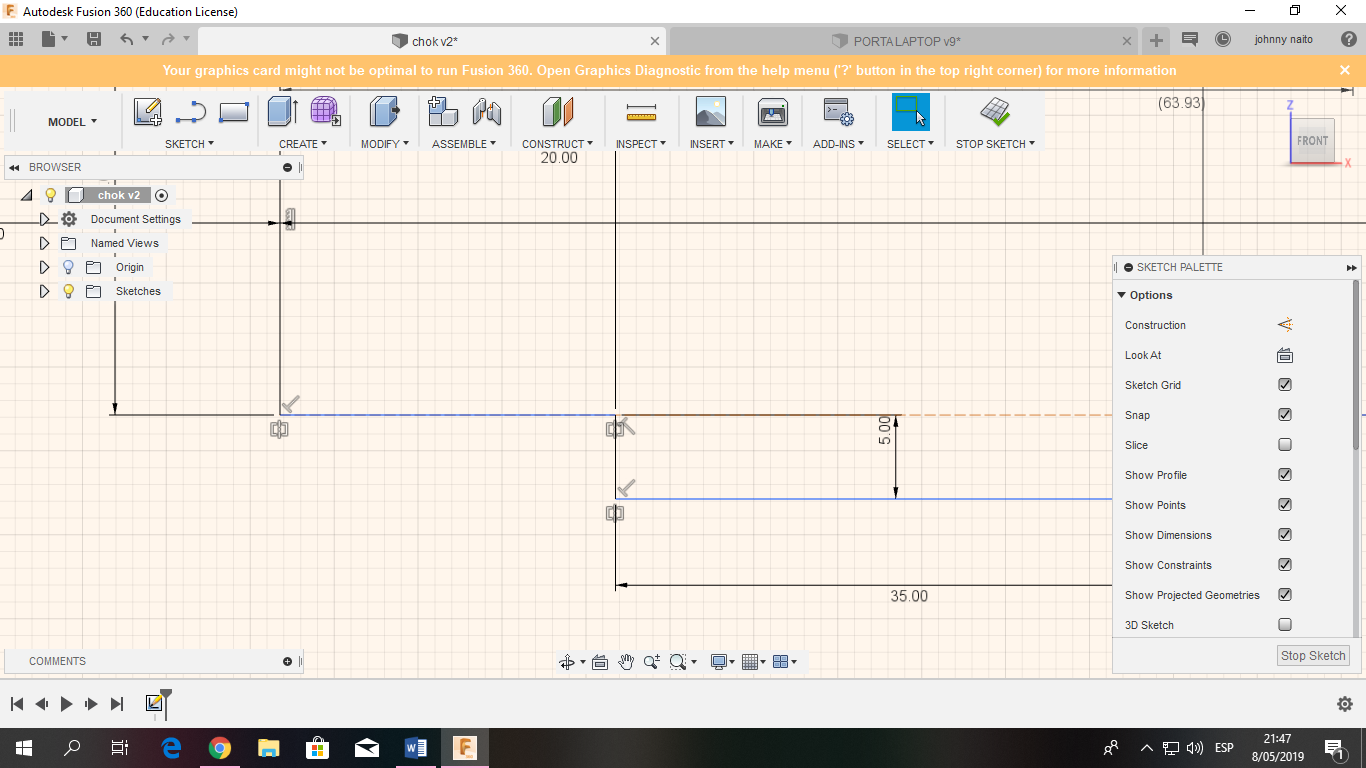Select the Create Sketch tool icon
Viewport: 1366px width, 768px height.
[x=148, y=112]
